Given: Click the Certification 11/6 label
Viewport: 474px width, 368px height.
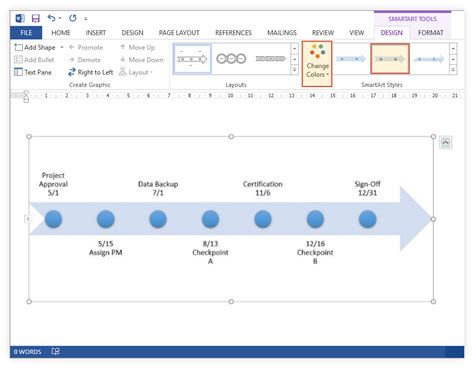Looking at the screenshot, I should pos(263,188).
